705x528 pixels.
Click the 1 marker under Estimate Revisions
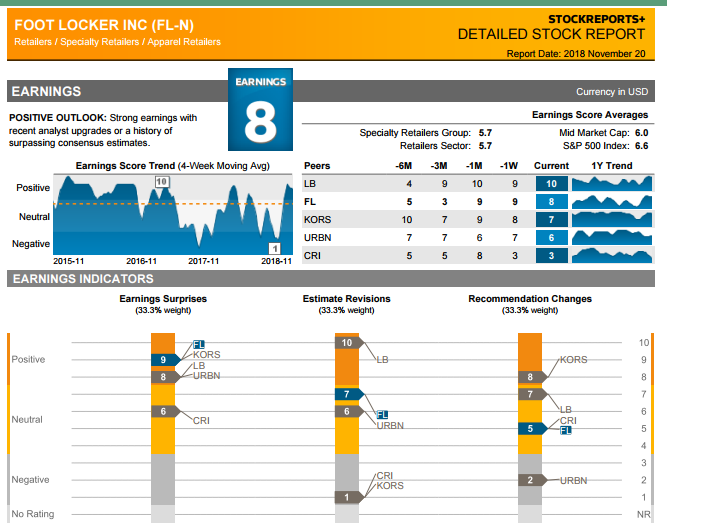point(349,497)
